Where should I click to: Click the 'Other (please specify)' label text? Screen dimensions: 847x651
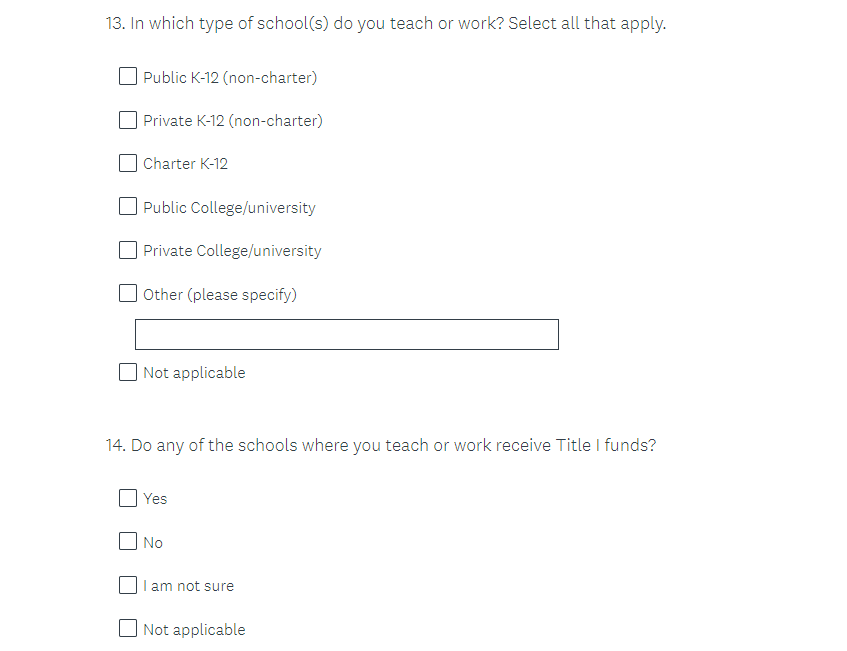coord(220,295)
